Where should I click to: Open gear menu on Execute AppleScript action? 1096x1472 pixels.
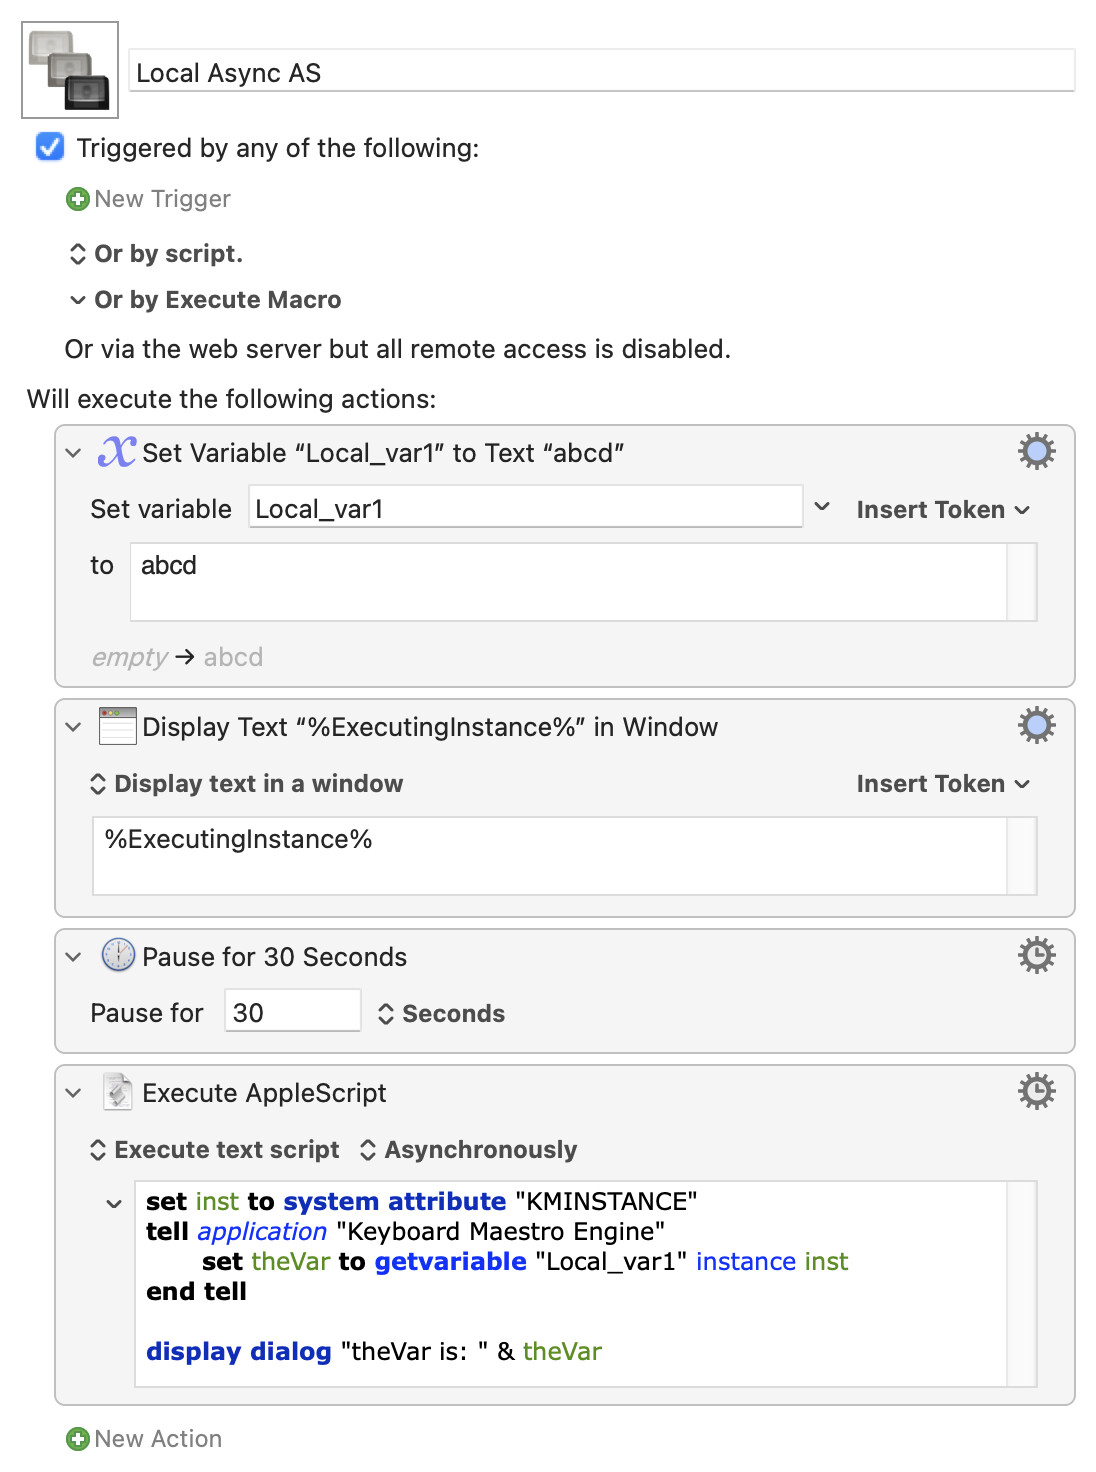1036,1092
